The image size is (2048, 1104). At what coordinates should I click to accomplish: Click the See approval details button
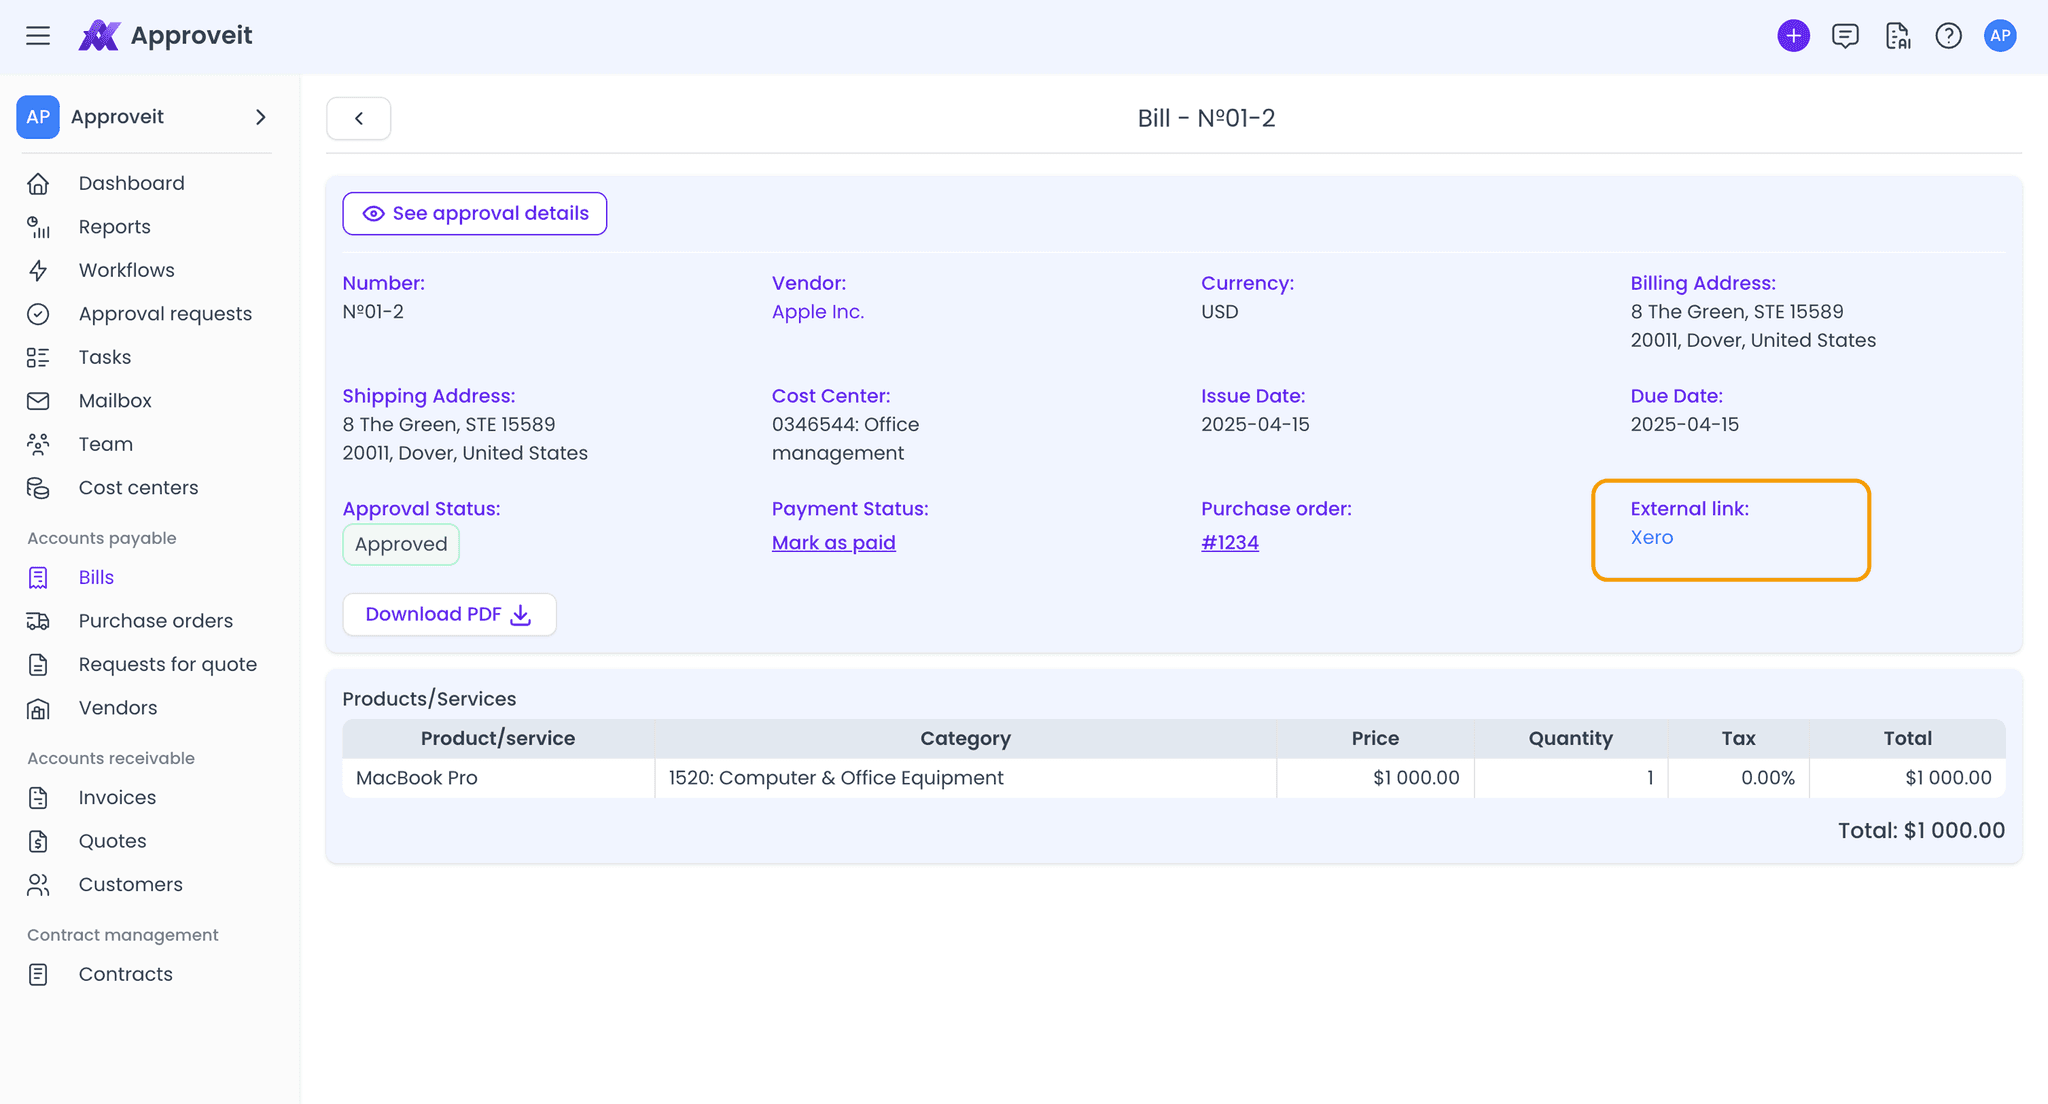point(474,213)
